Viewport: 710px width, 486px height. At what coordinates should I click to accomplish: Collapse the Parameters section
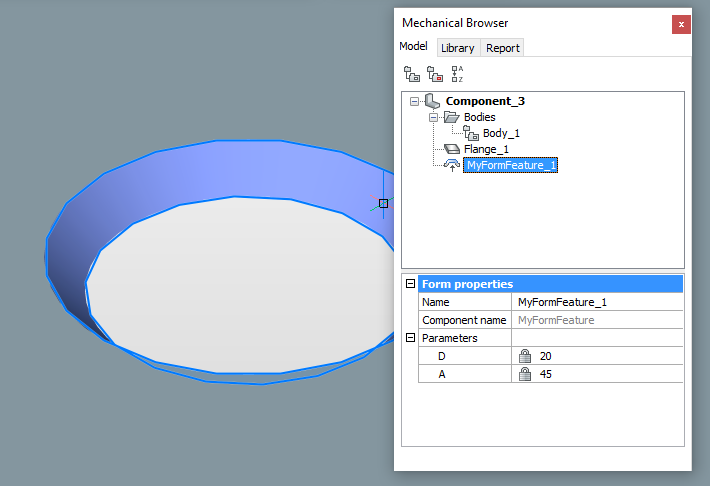coord(410,338)
